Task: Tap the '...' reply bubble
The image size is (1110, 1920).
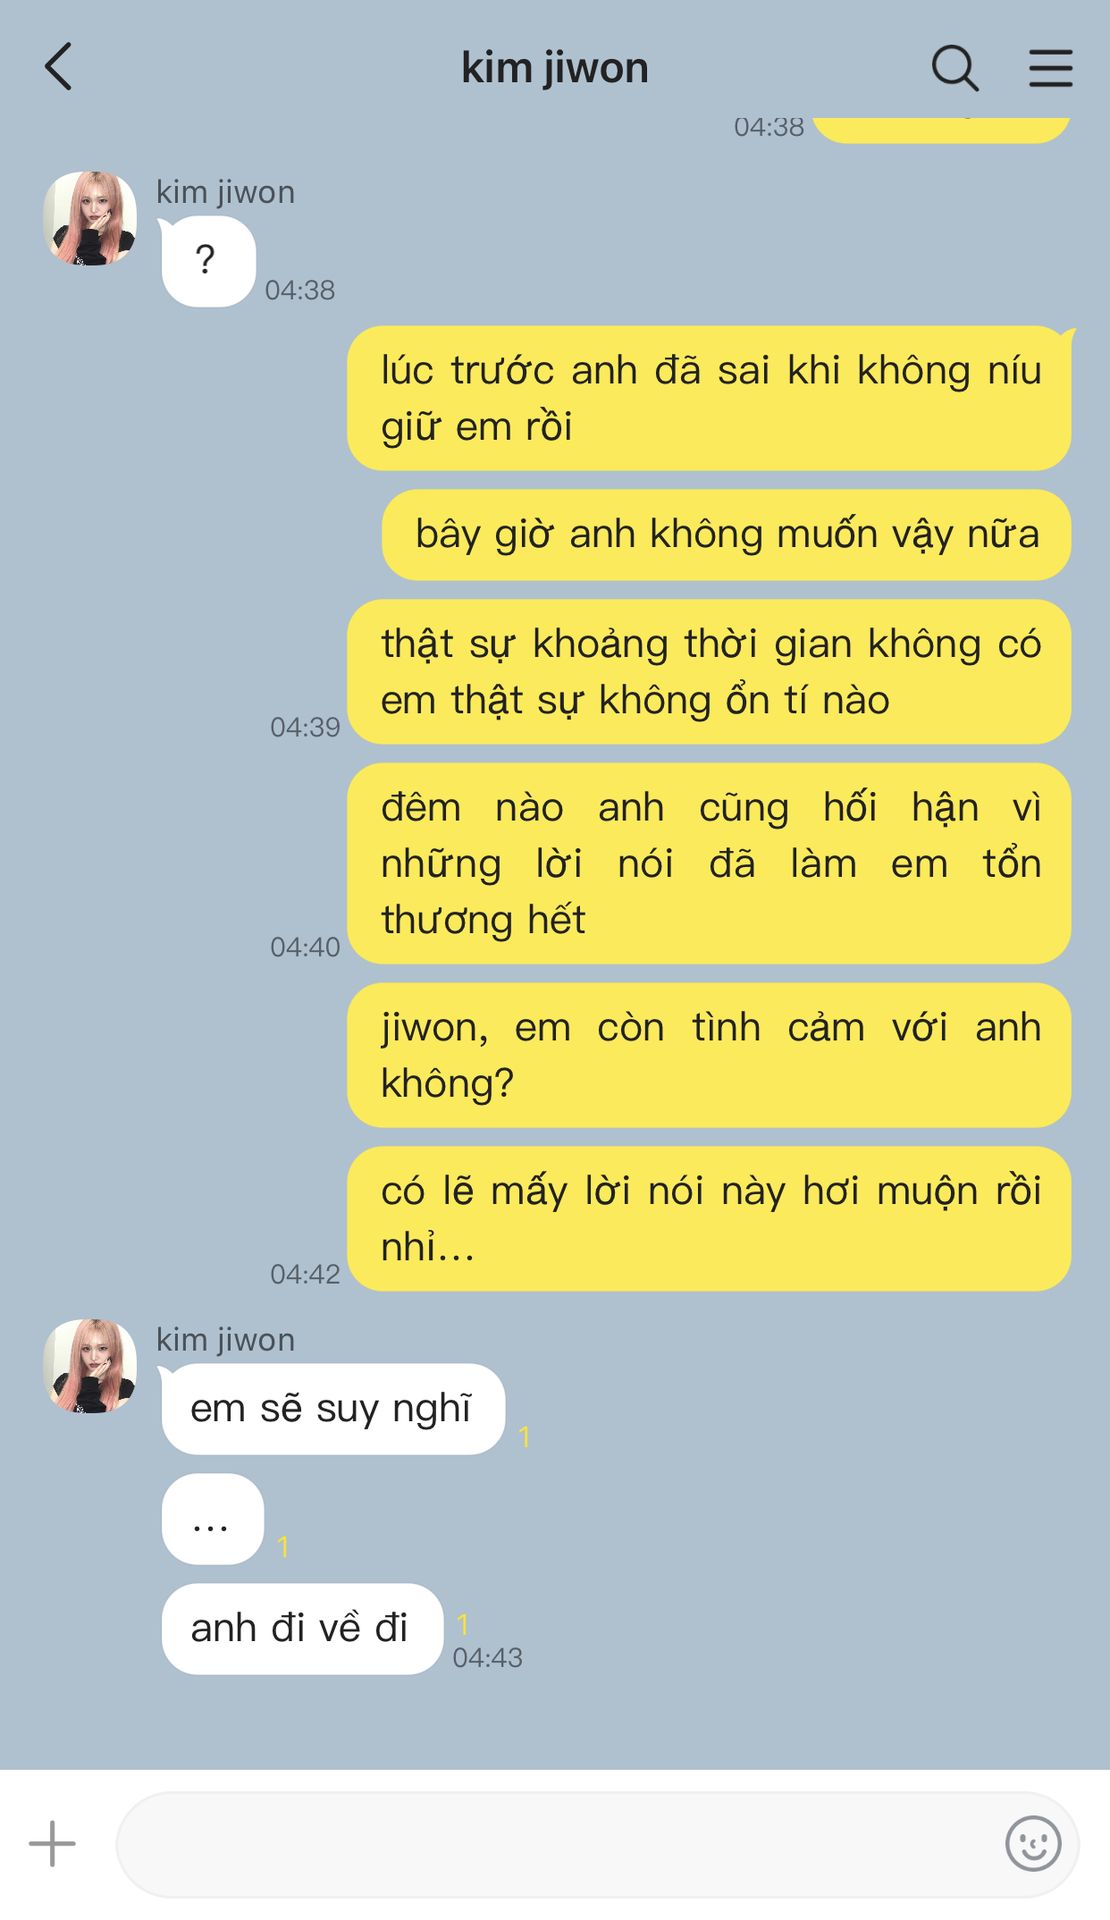Action: pos(212,1519)
